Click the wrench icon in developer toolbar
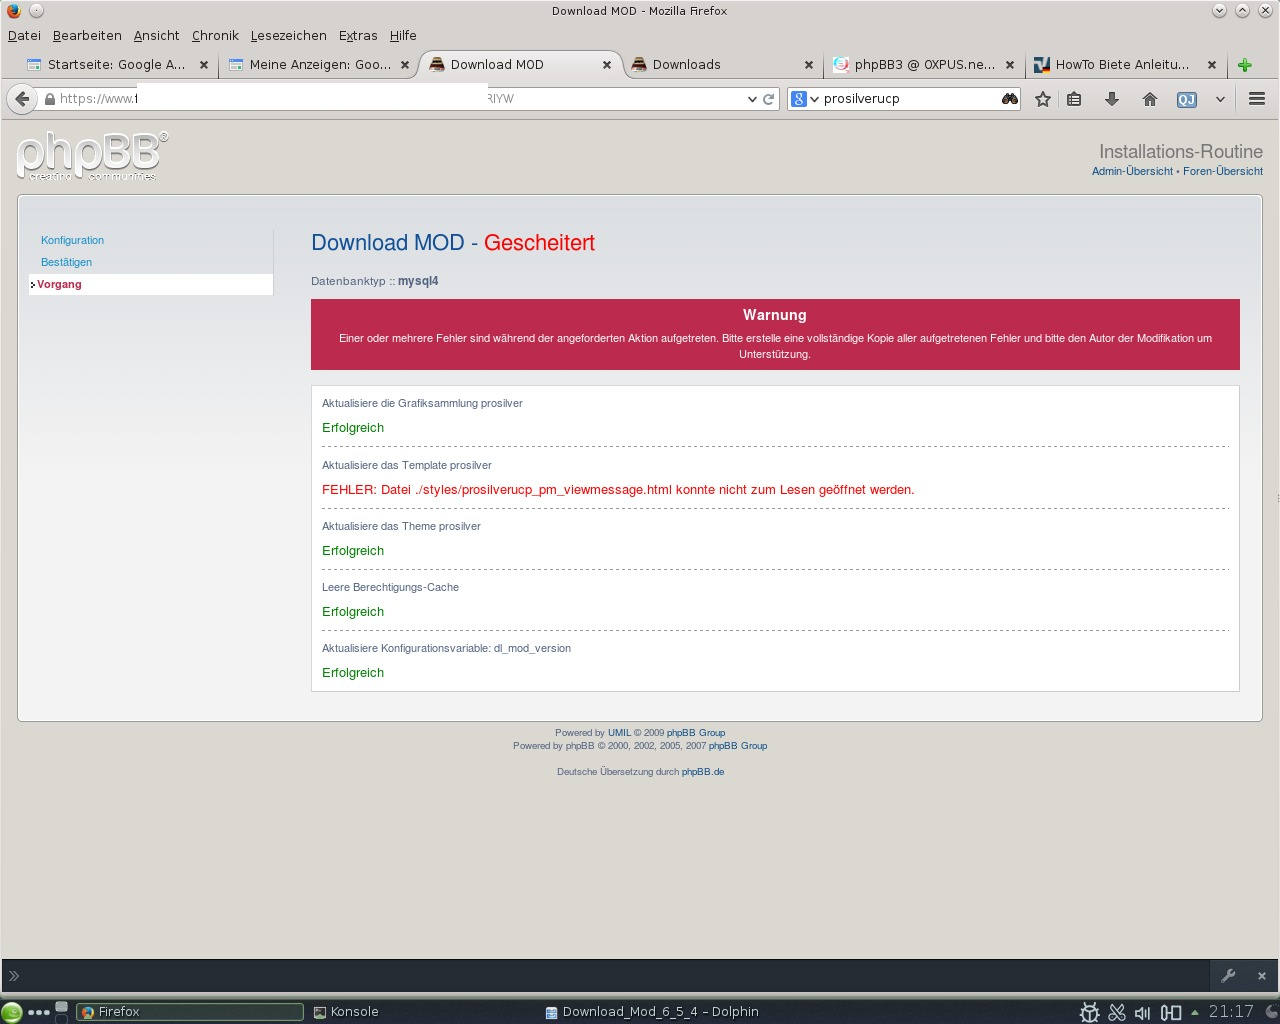Viewport: 1280px width, 1024px height. (1228, 976)
